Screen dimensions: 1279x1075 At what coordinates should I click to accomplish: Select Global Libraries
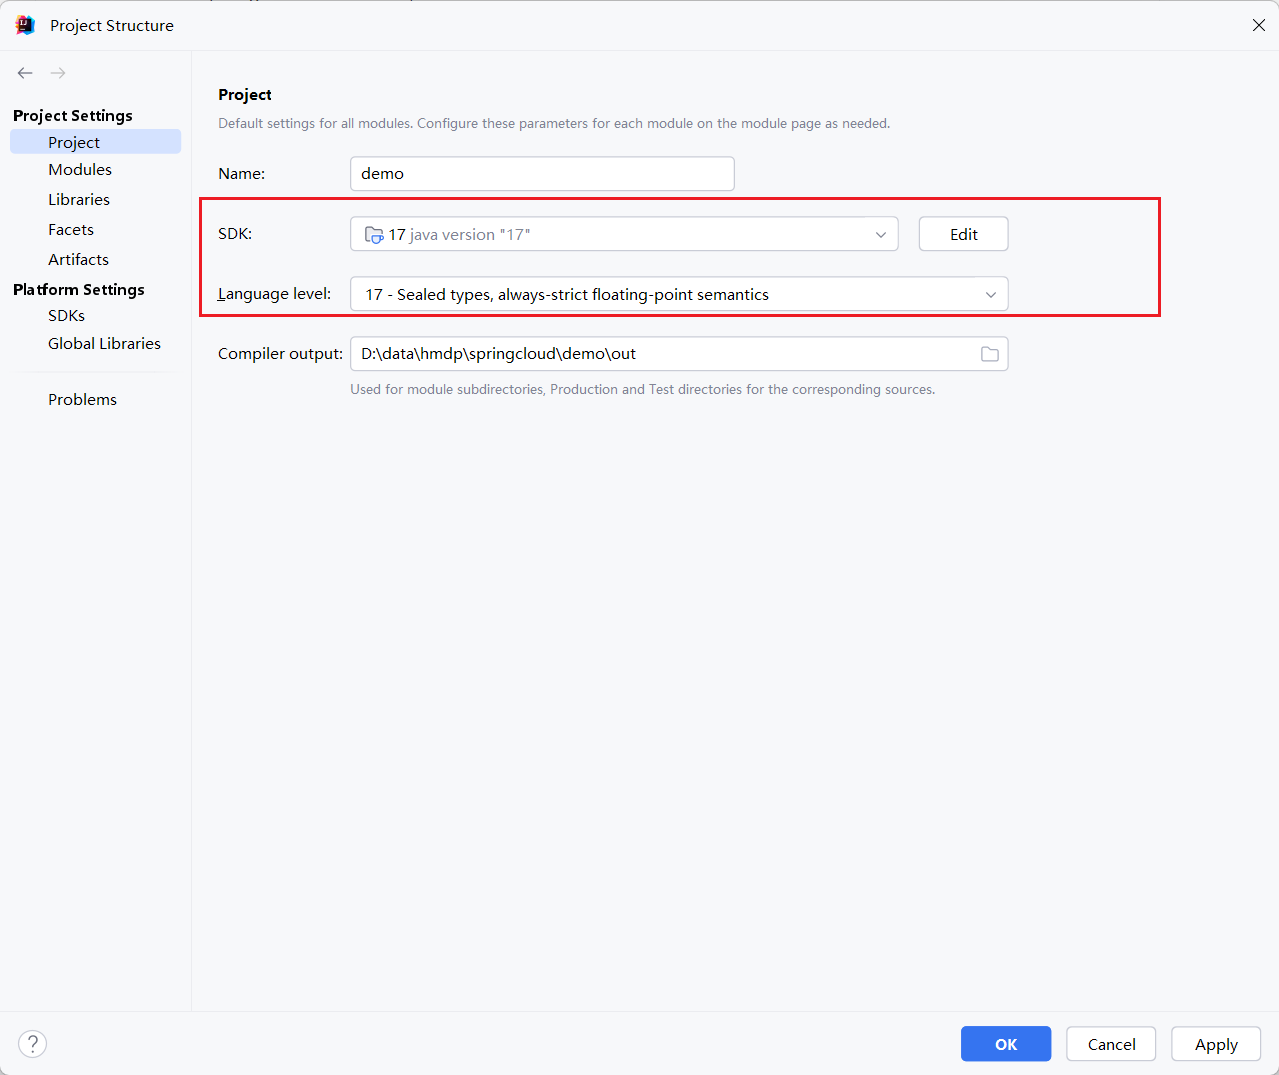pos(104,344)
